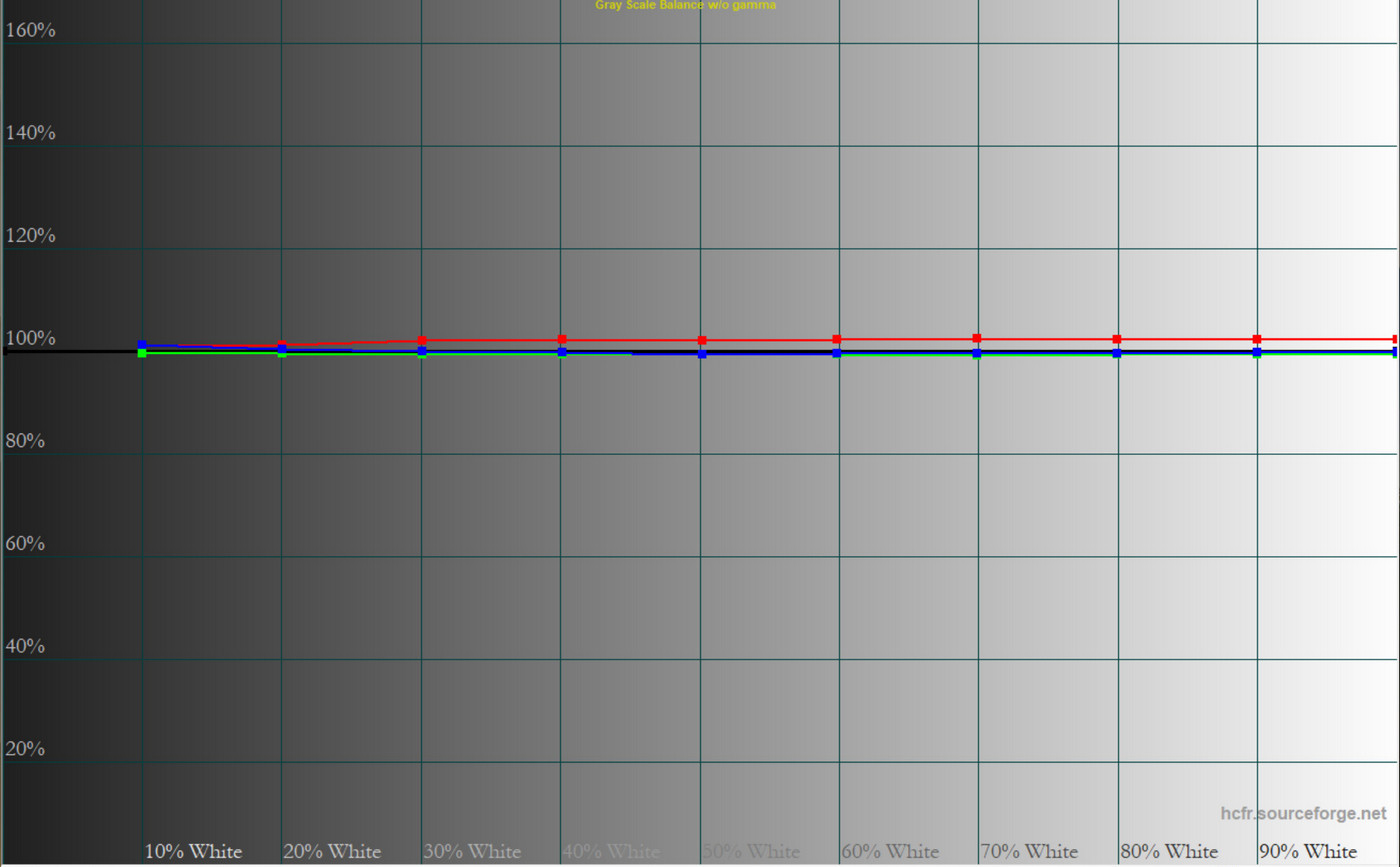
Task: Click the red data point at 20% White
Action: click(282, 345)
